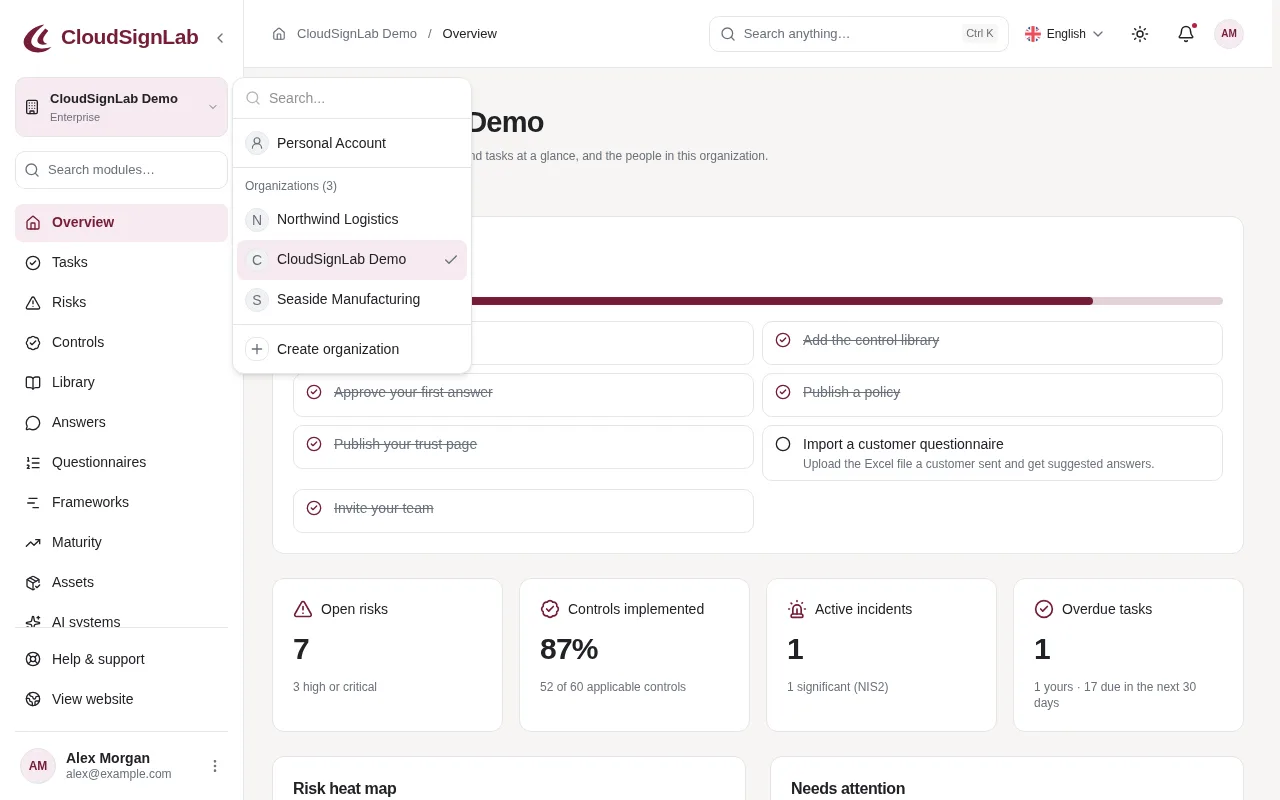Collapse the CloudSignLab Demo organization switcher
The image size is (1280, 800).
121,107
